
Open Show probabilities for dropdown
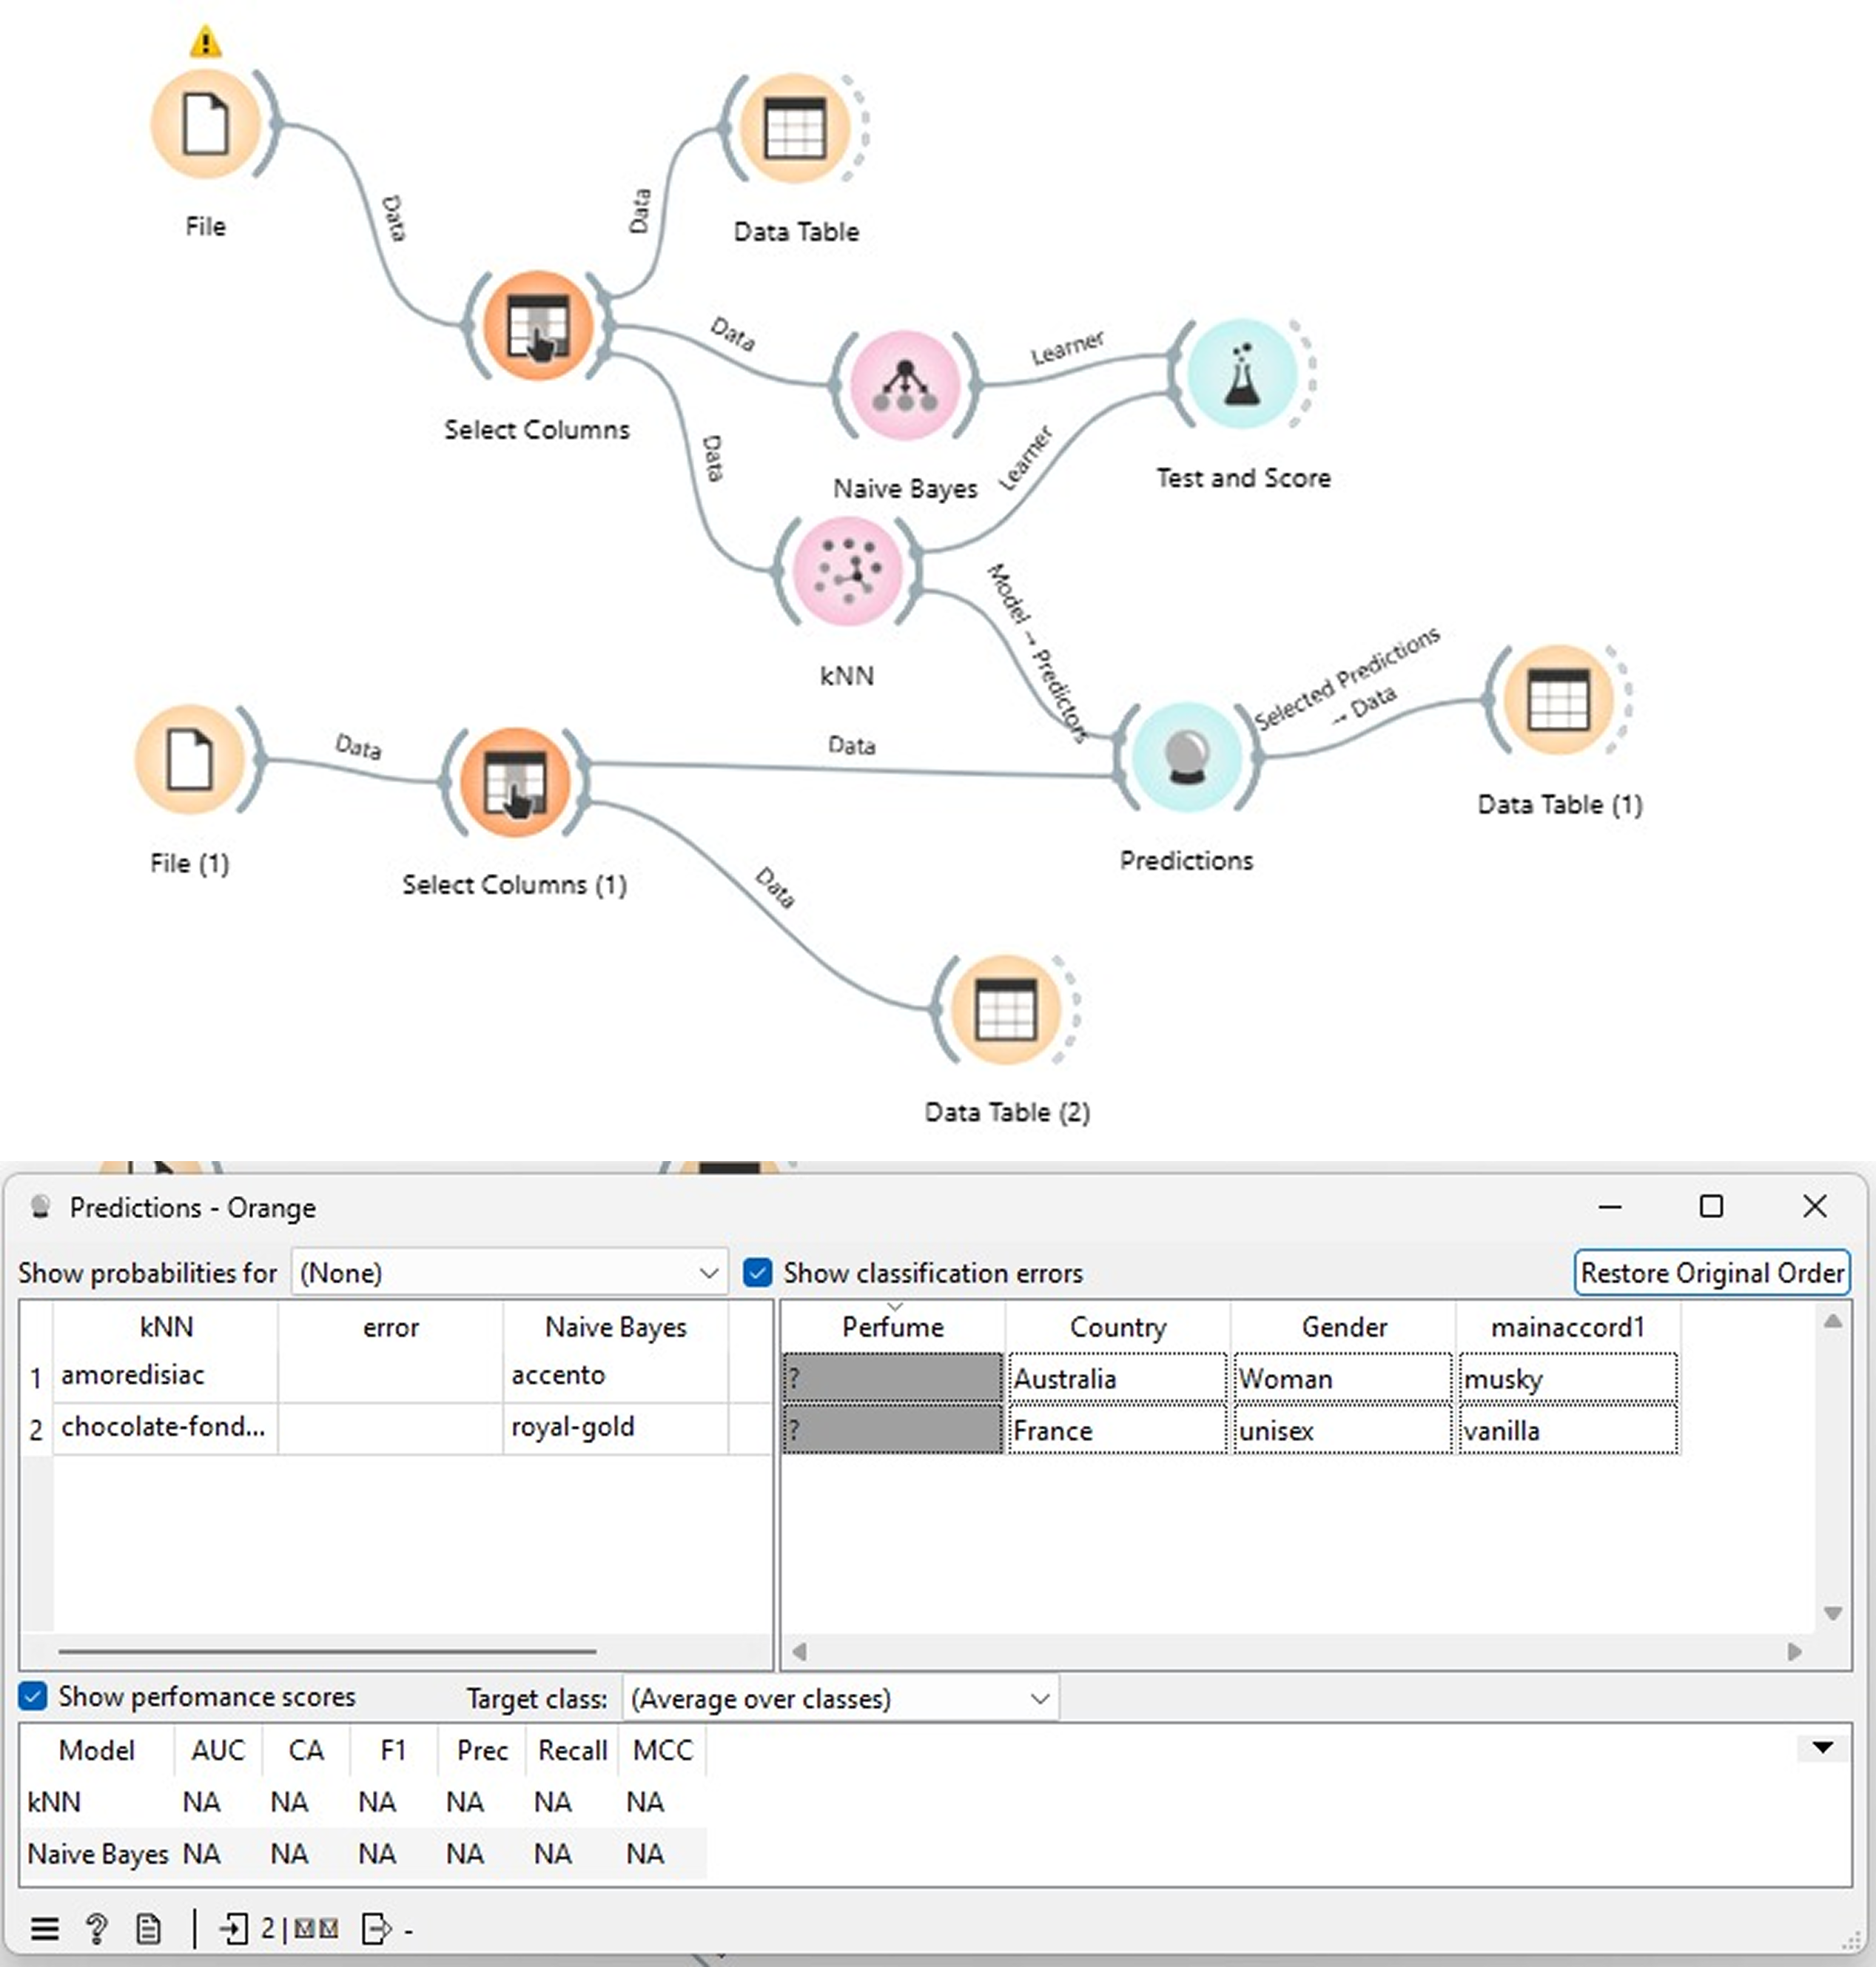pos(509,1272)
